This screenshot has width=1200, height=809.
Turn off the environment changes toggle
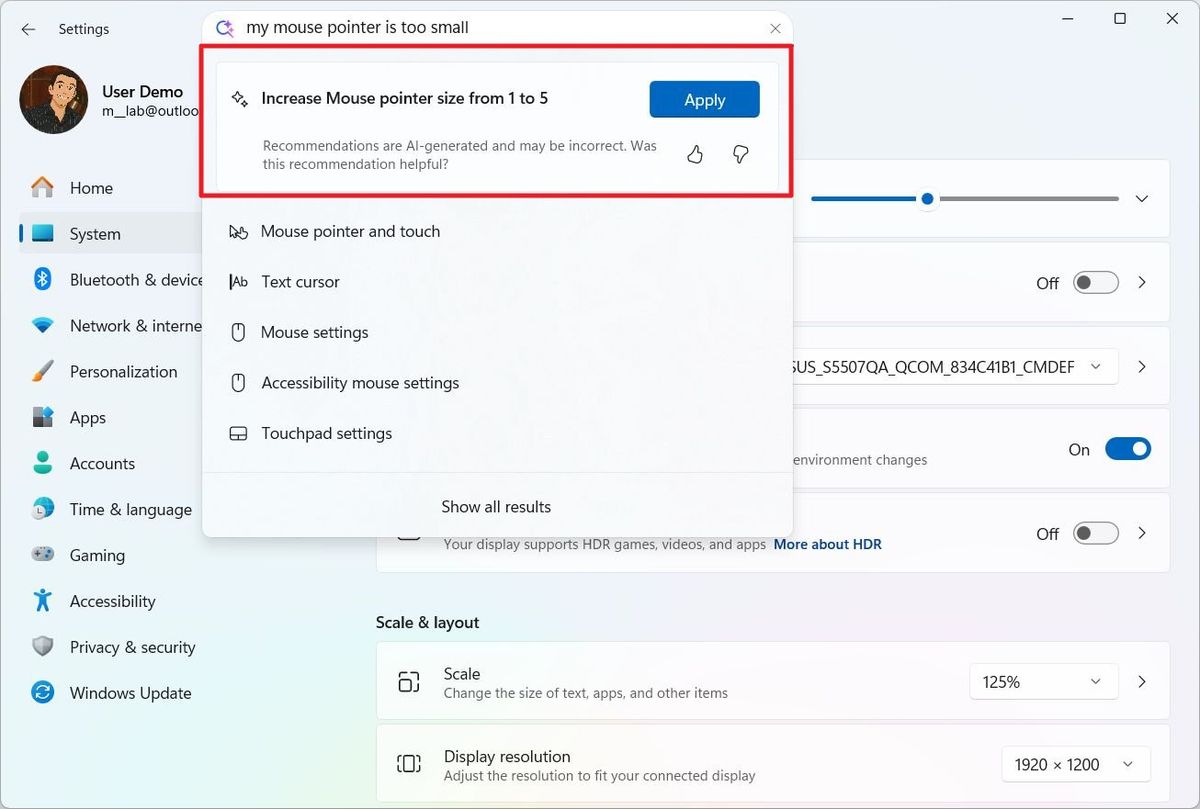coord(1128,449)
